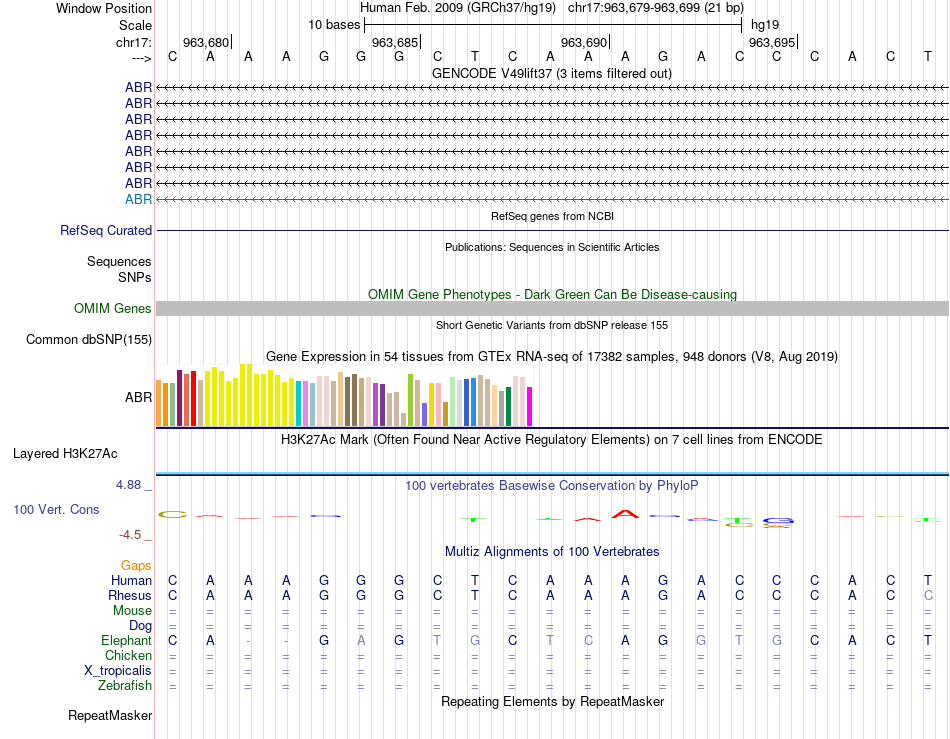The width and height of the screenshot is (950, 739).
Task: Click the RefSeq Curated horizontal gene line
Action: click(x=552, y=230)
